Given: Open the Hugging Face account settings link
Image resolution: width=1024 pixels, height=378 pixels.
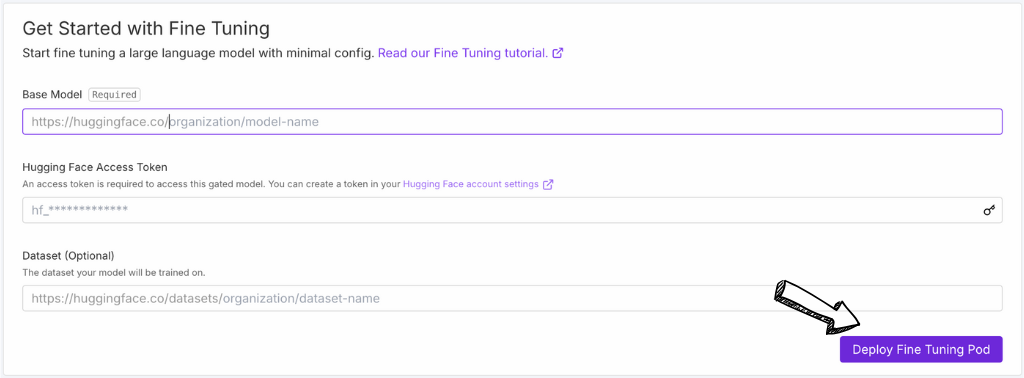Looking at the screenshot, I should 471,184.
